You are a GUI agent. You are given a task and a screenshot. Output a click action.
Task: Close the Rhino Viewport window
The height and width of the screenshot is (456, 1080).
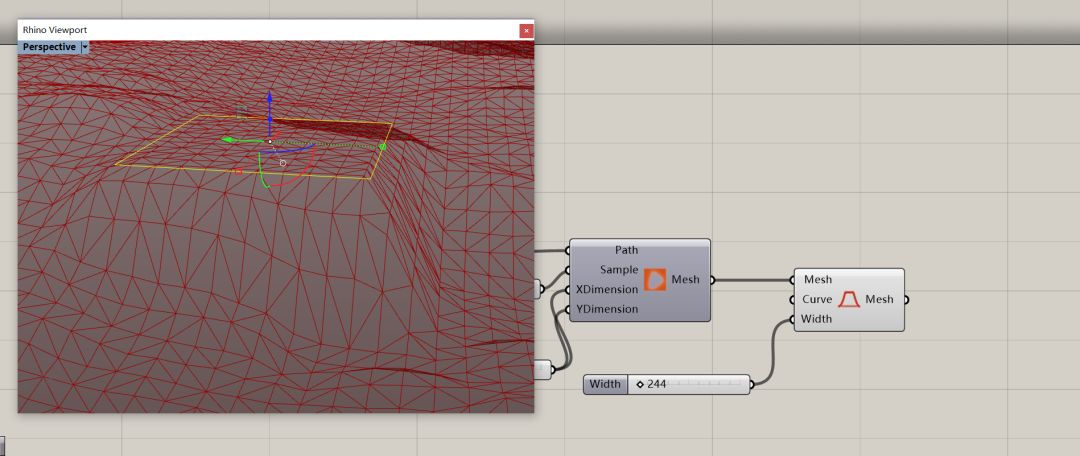coord(526,30)
